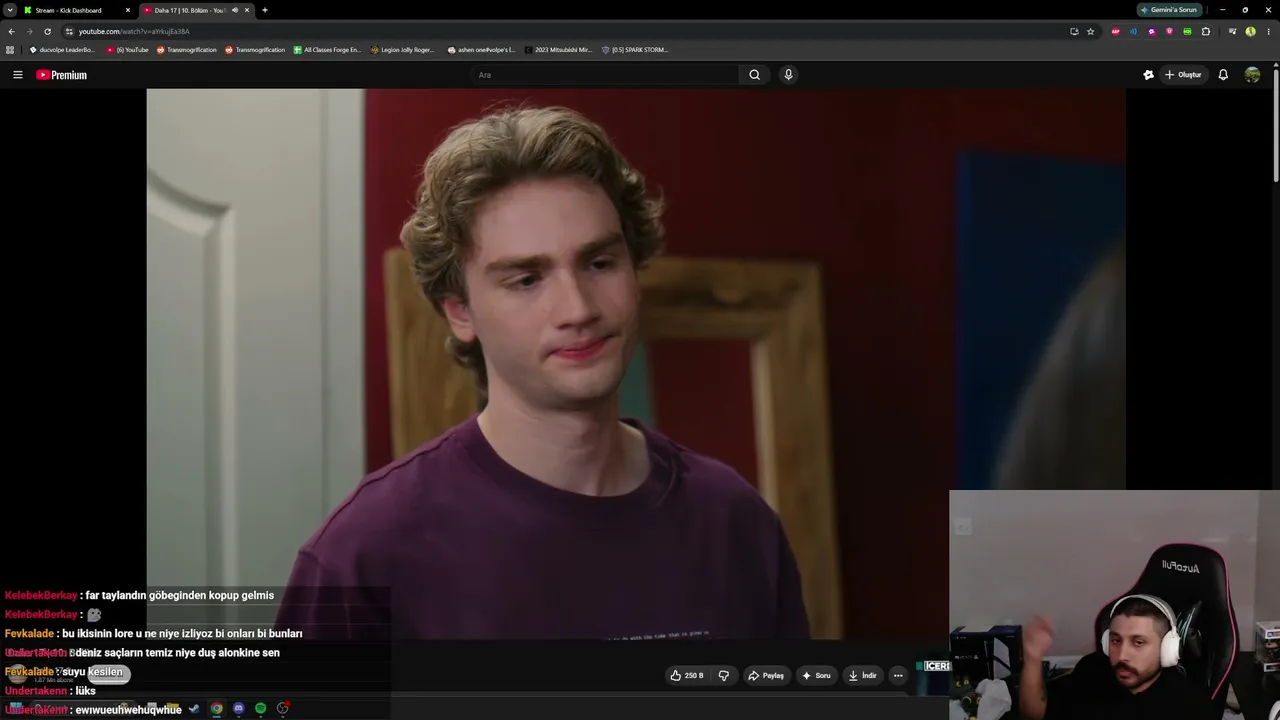Image resolution: width=1280 pixels, height=720 pixels.
Task: Start voice search with microphone icon
Action: [788, 75]
